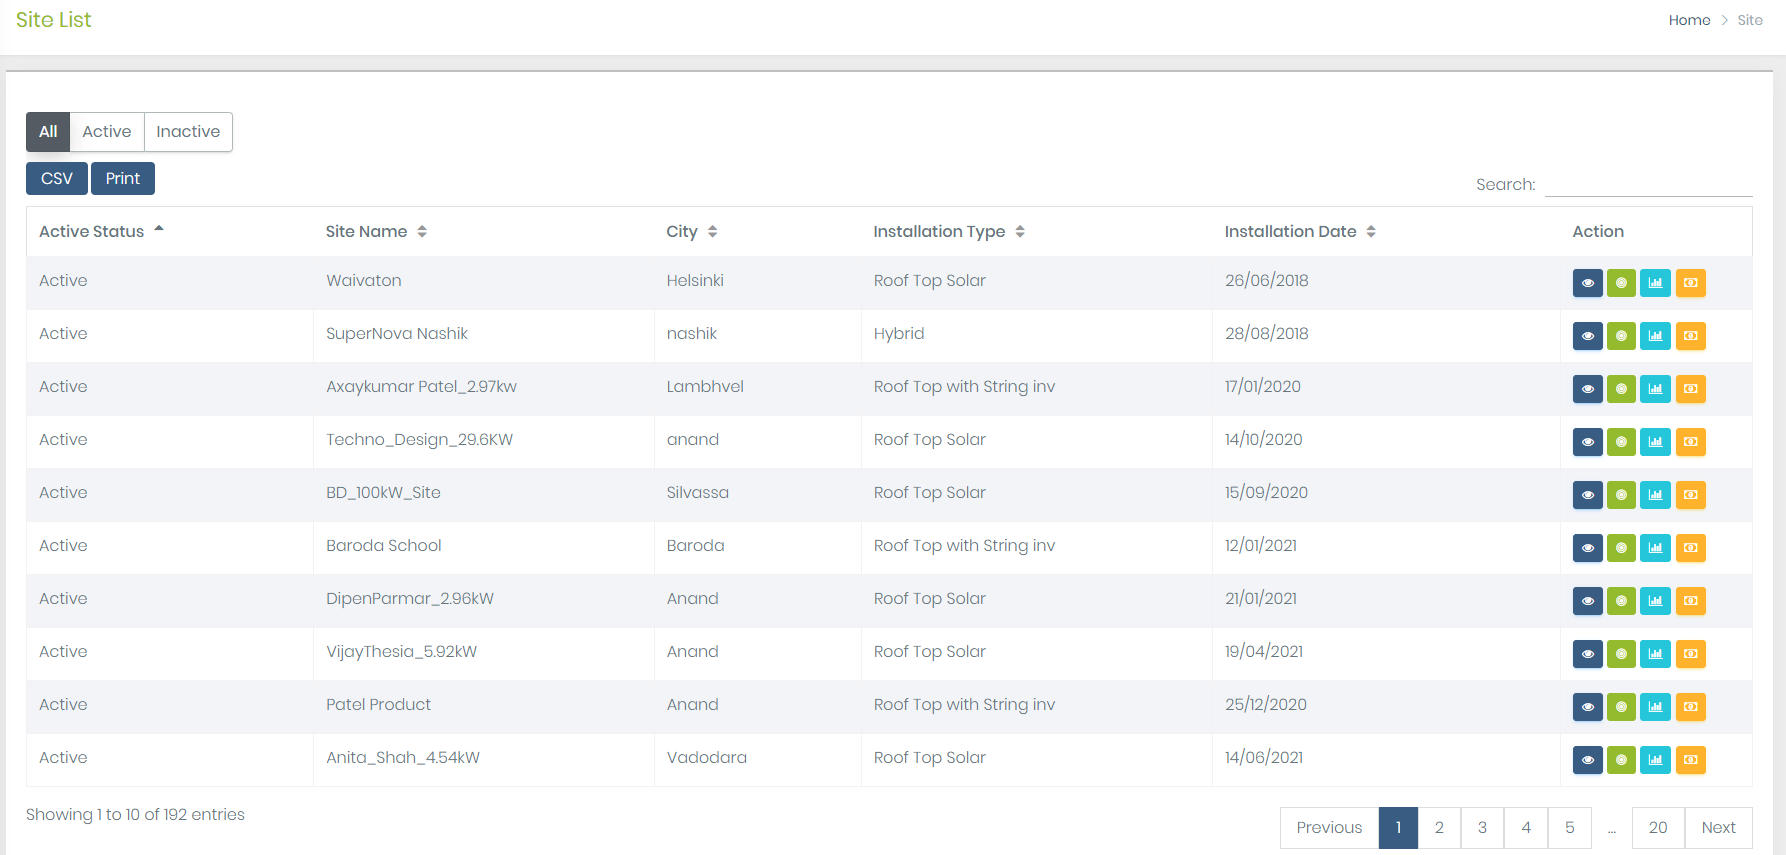Jump to page 20 of results
Viewport: 1786px width, 855px height.
pyautogui.click(x=1657, y=828)
